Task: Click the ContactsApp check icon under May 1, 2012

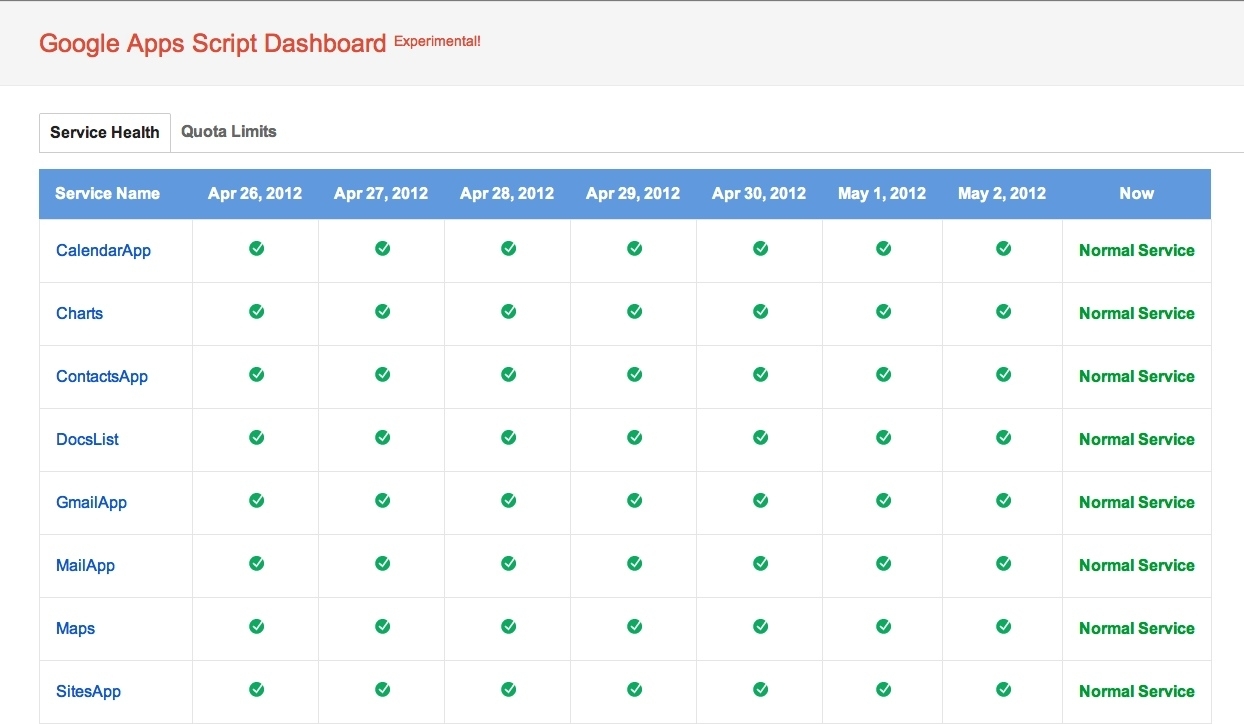Action: (x=883, y=374)
